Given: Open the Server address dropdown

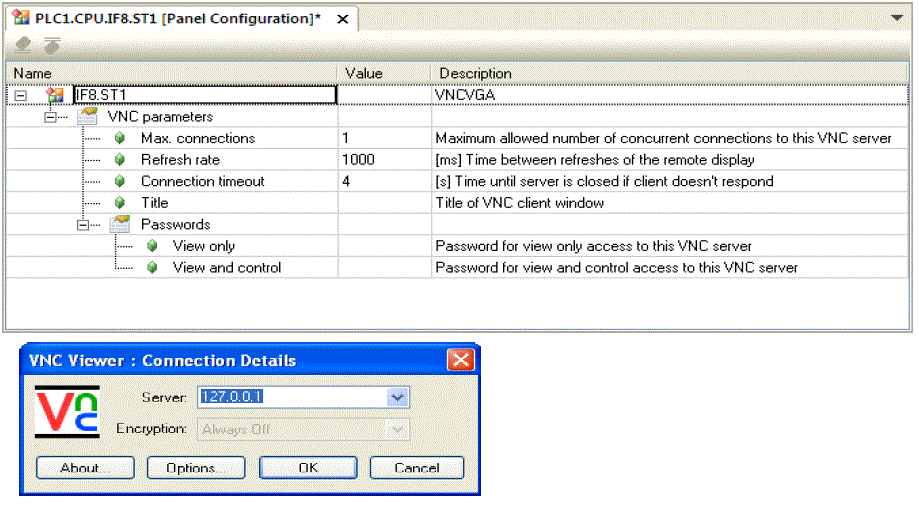Looking at the screenshot, I should point(397,397).
